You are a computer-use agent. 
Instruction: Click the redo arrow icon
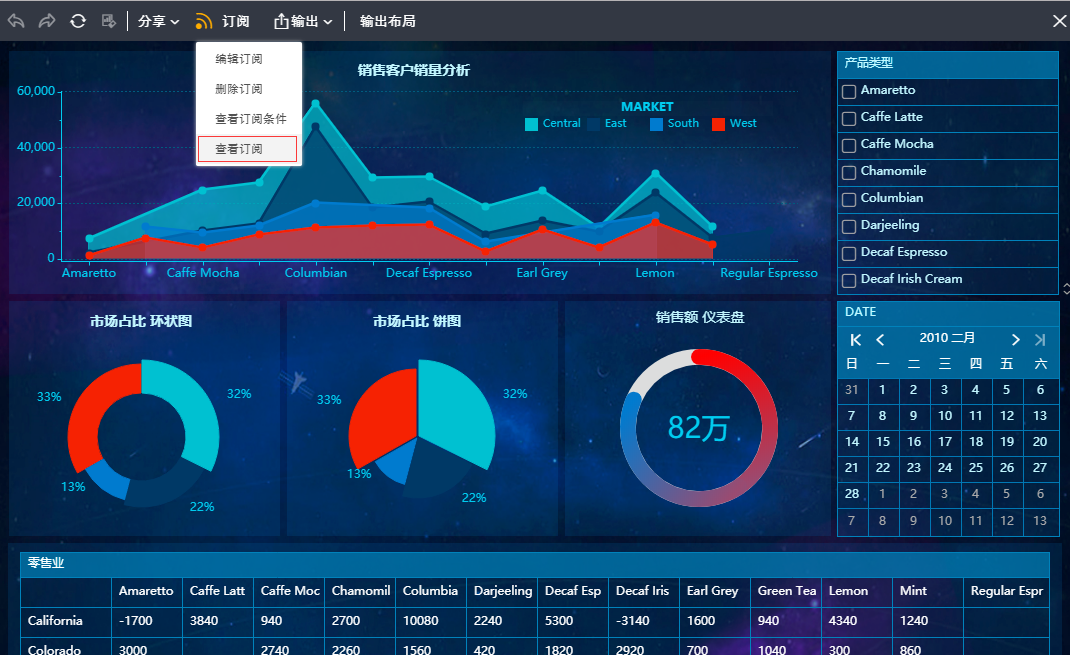click(x=46, y=21)
